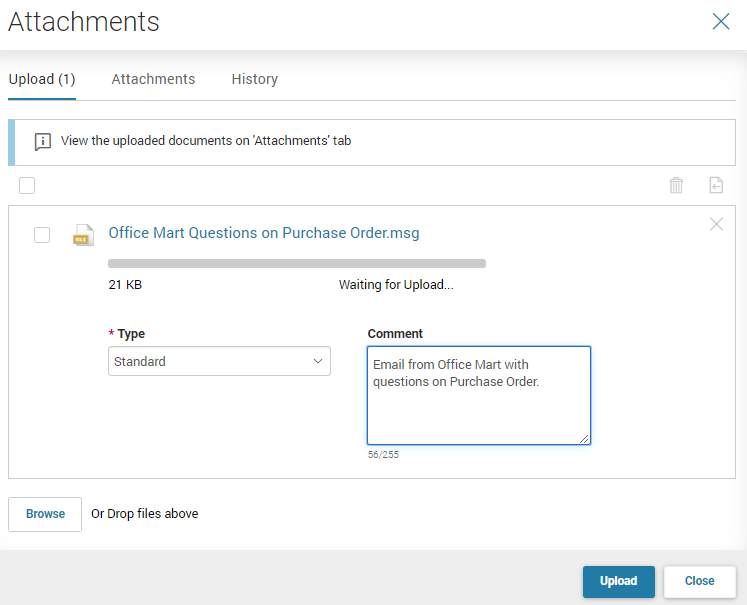Toggle the select-all checkbox
Viewport: 747px width, 605px height.
pos(27,185)
